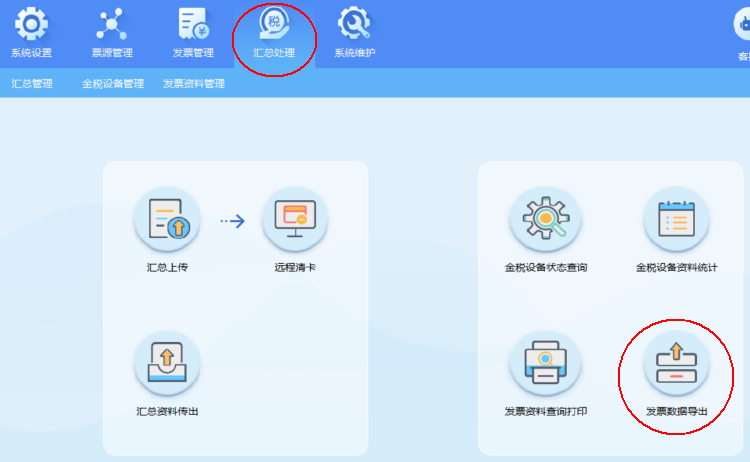Open 票源管理 network icon
Image resolution: width=750 pixels, height=462 pixels.
[x=111, y=23]
